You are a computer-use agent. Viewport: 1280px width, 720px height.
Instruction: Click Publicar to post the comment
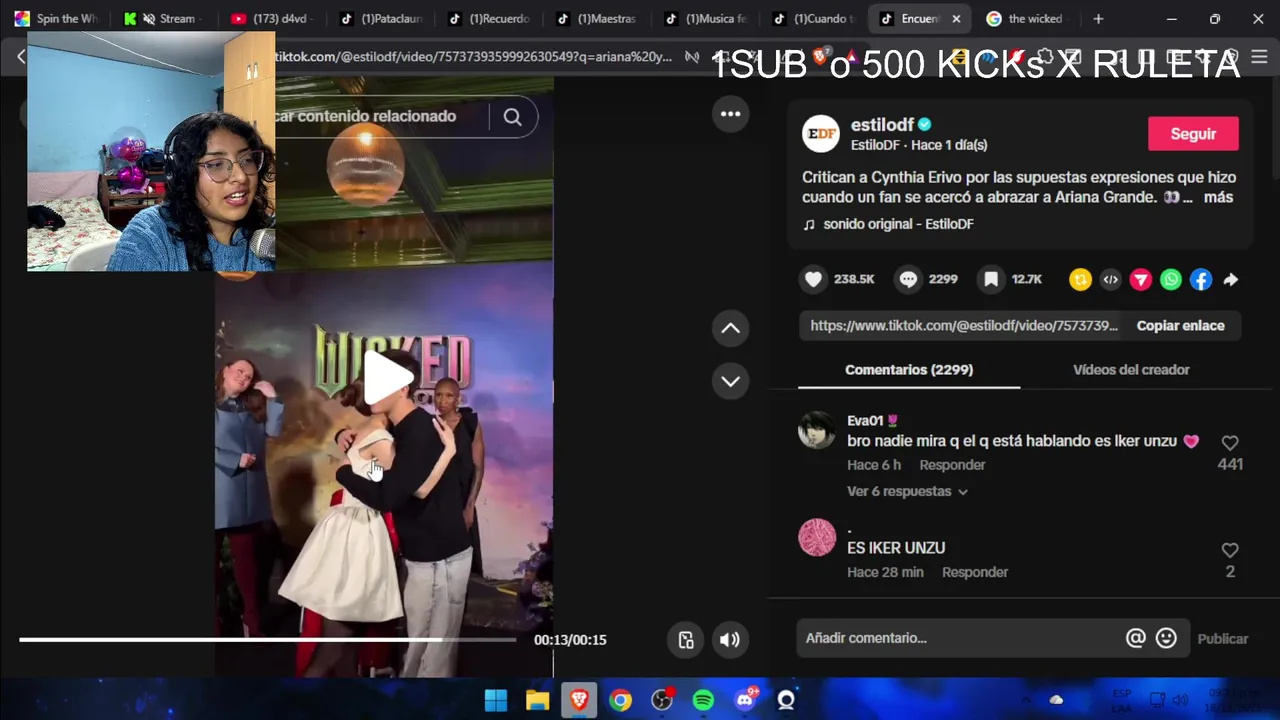point(1222,639)
